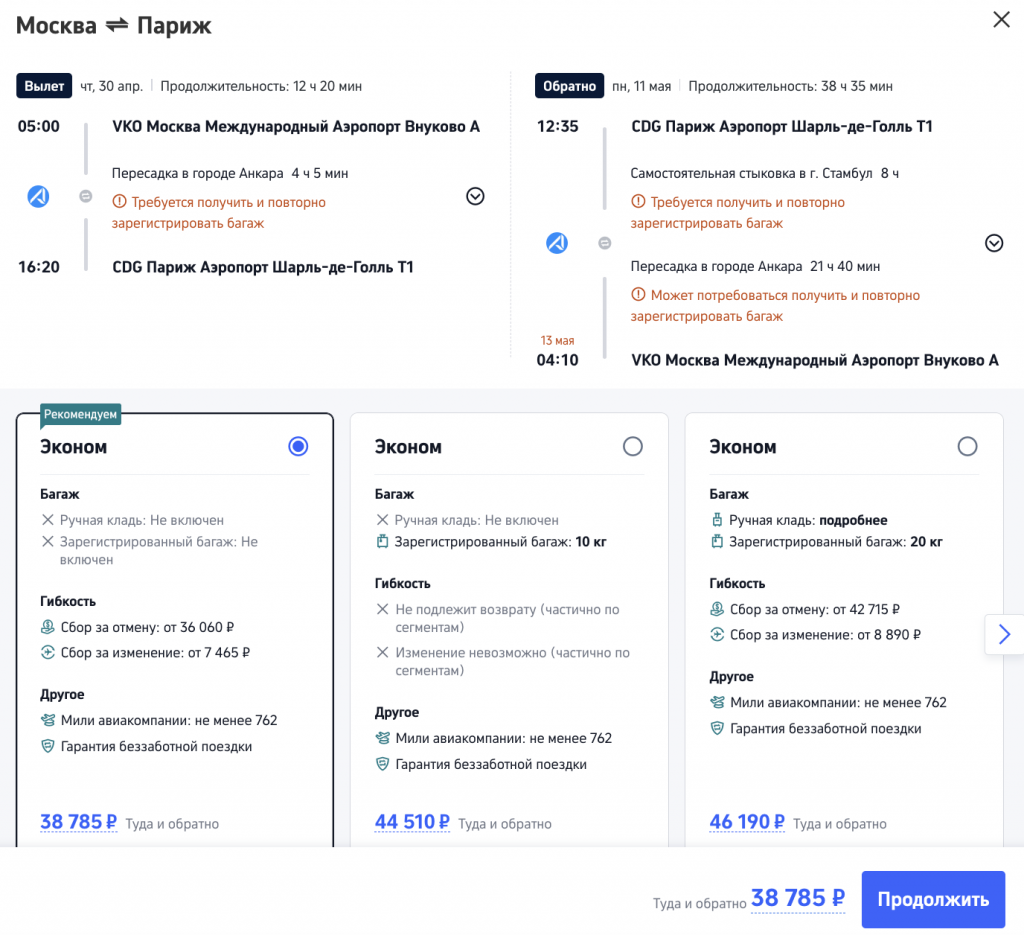Open hand luggage подробнее link
Image resolution: width=1024 pixels, height=935 pixels.
click(853, 520)
